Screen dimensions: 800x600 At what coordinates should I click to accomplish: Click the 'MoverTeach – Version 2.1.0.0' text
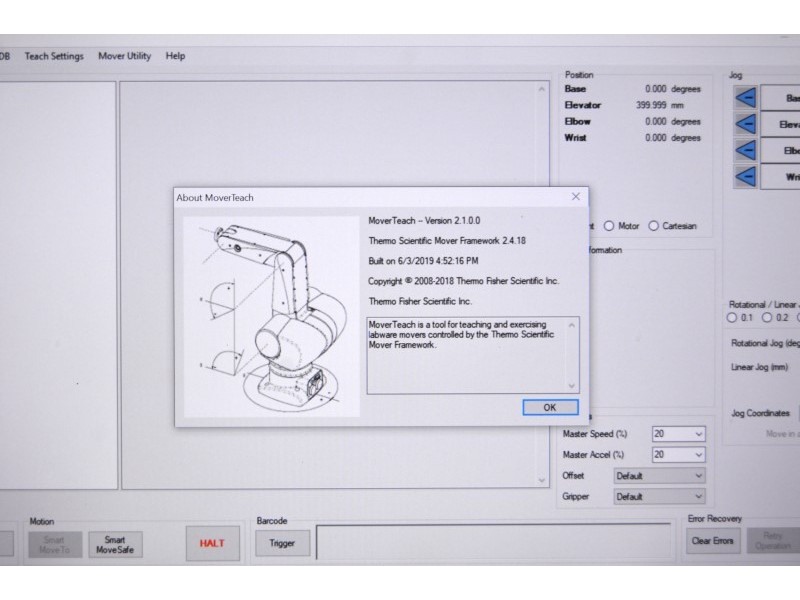(x=424, y=221)
